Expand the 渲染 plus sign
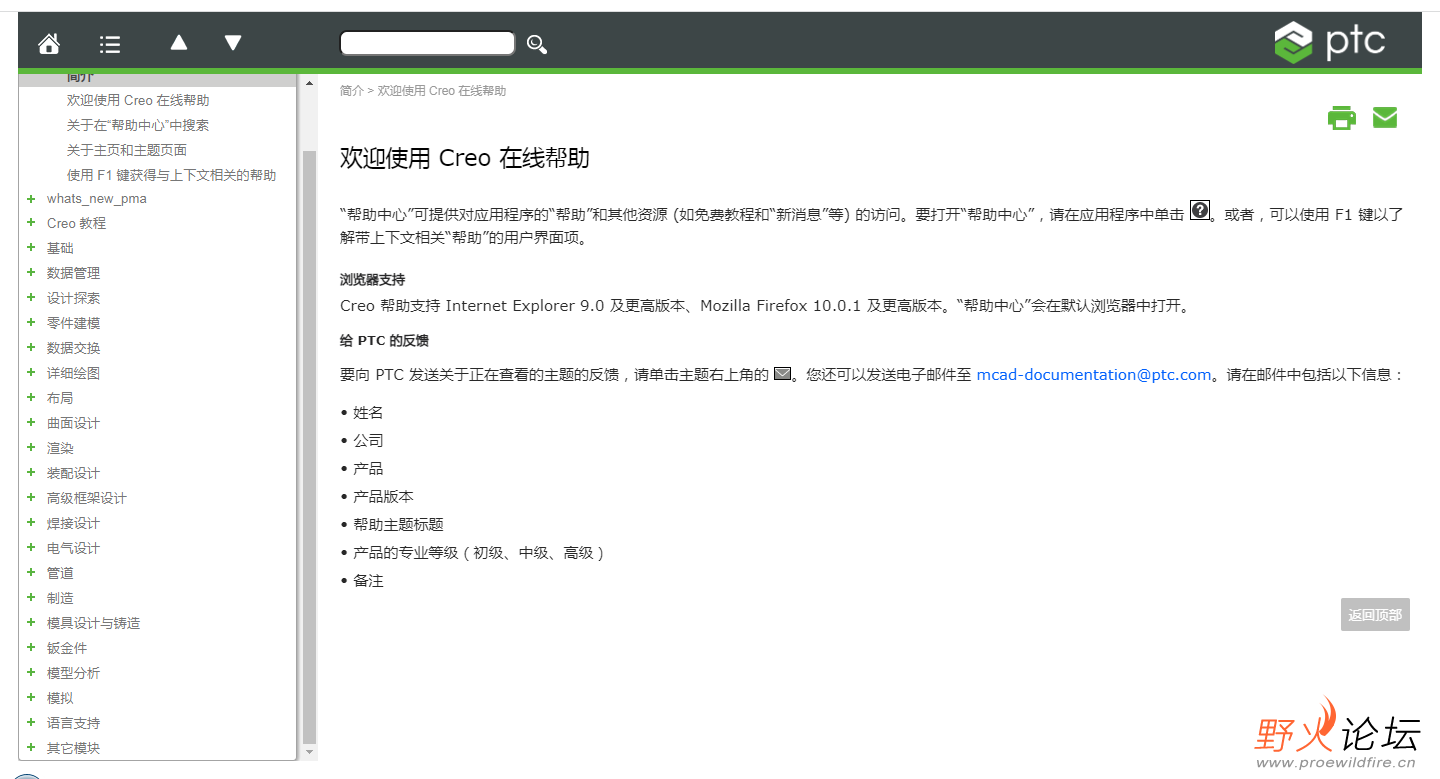 point(32,448)
